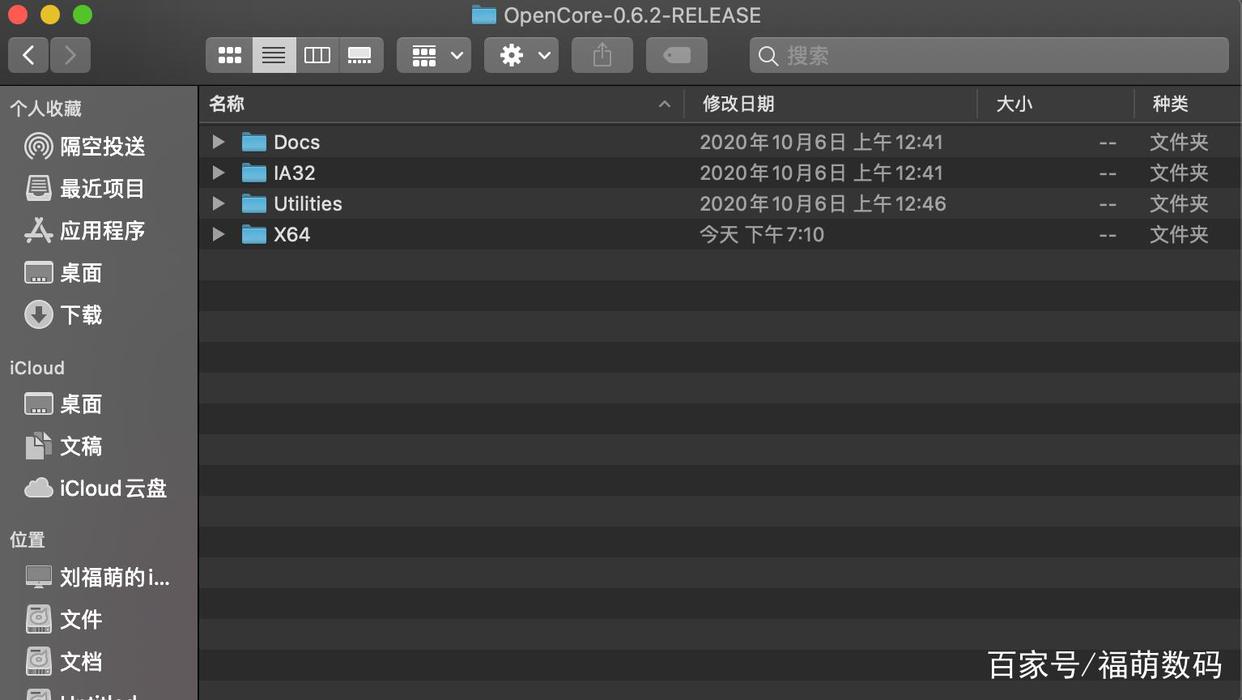Click the sort direction arrow in 名称 header
Viewport: 1242px width, 700px height.
664,104
